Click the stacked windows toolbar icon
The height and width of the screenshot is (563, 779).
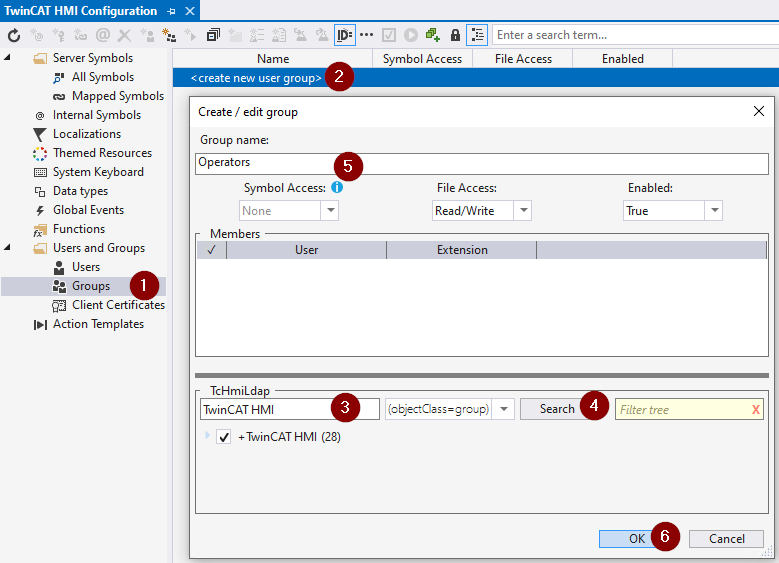pos(213,35)
